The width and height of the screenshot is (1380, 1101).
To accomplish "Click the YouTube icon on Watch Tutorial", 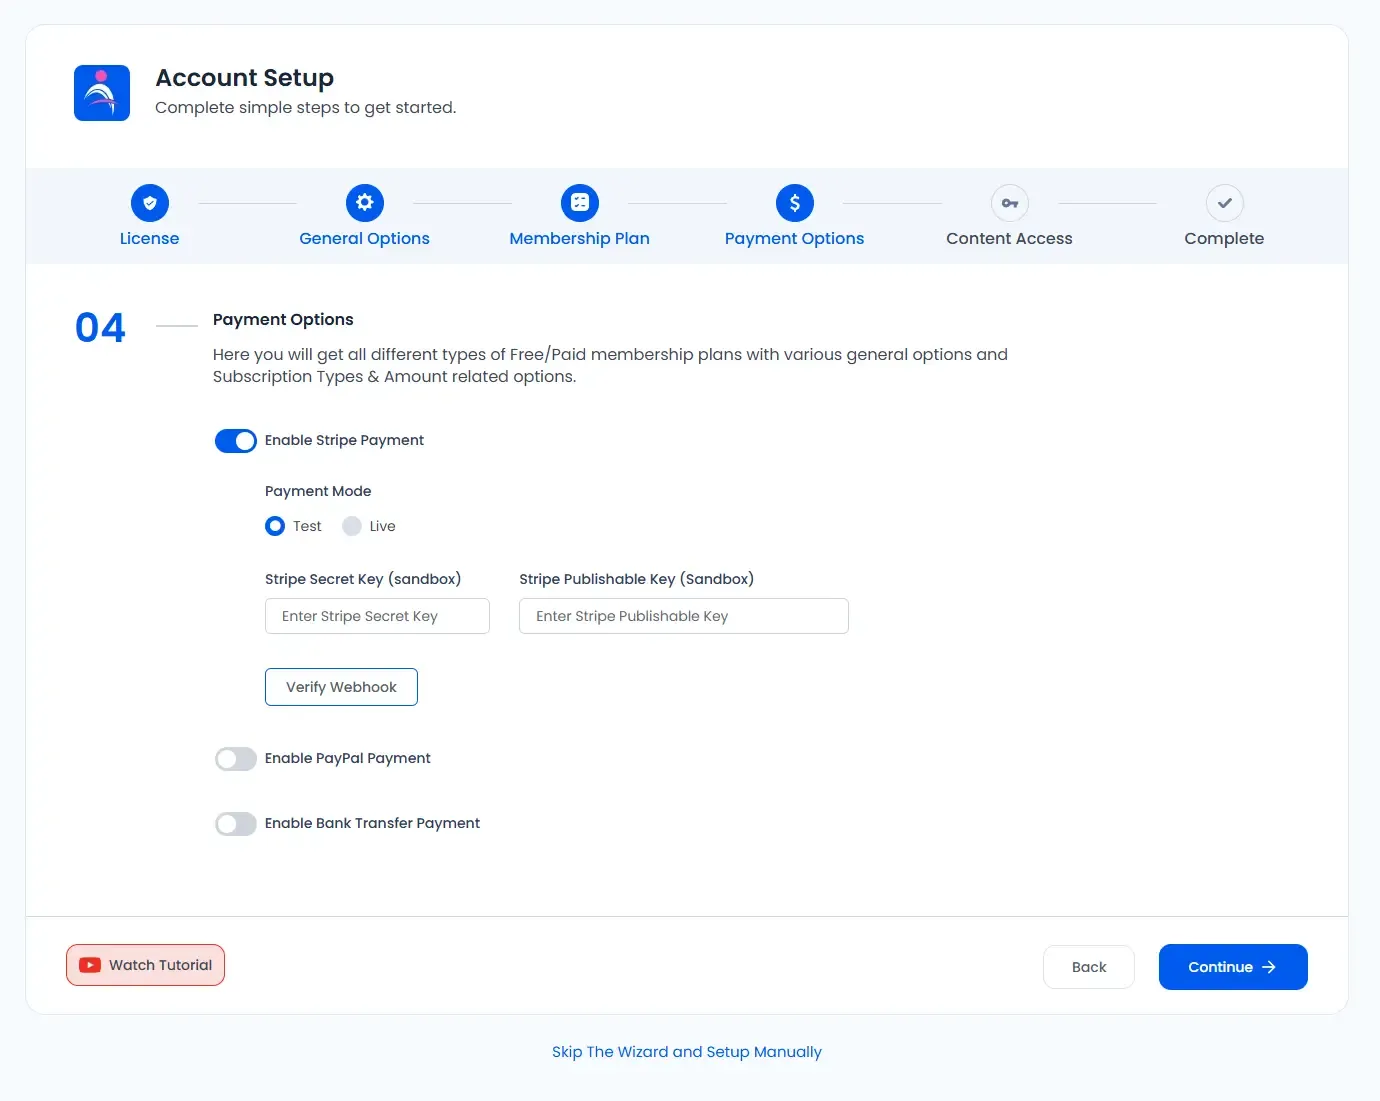I will pos(89,964).
